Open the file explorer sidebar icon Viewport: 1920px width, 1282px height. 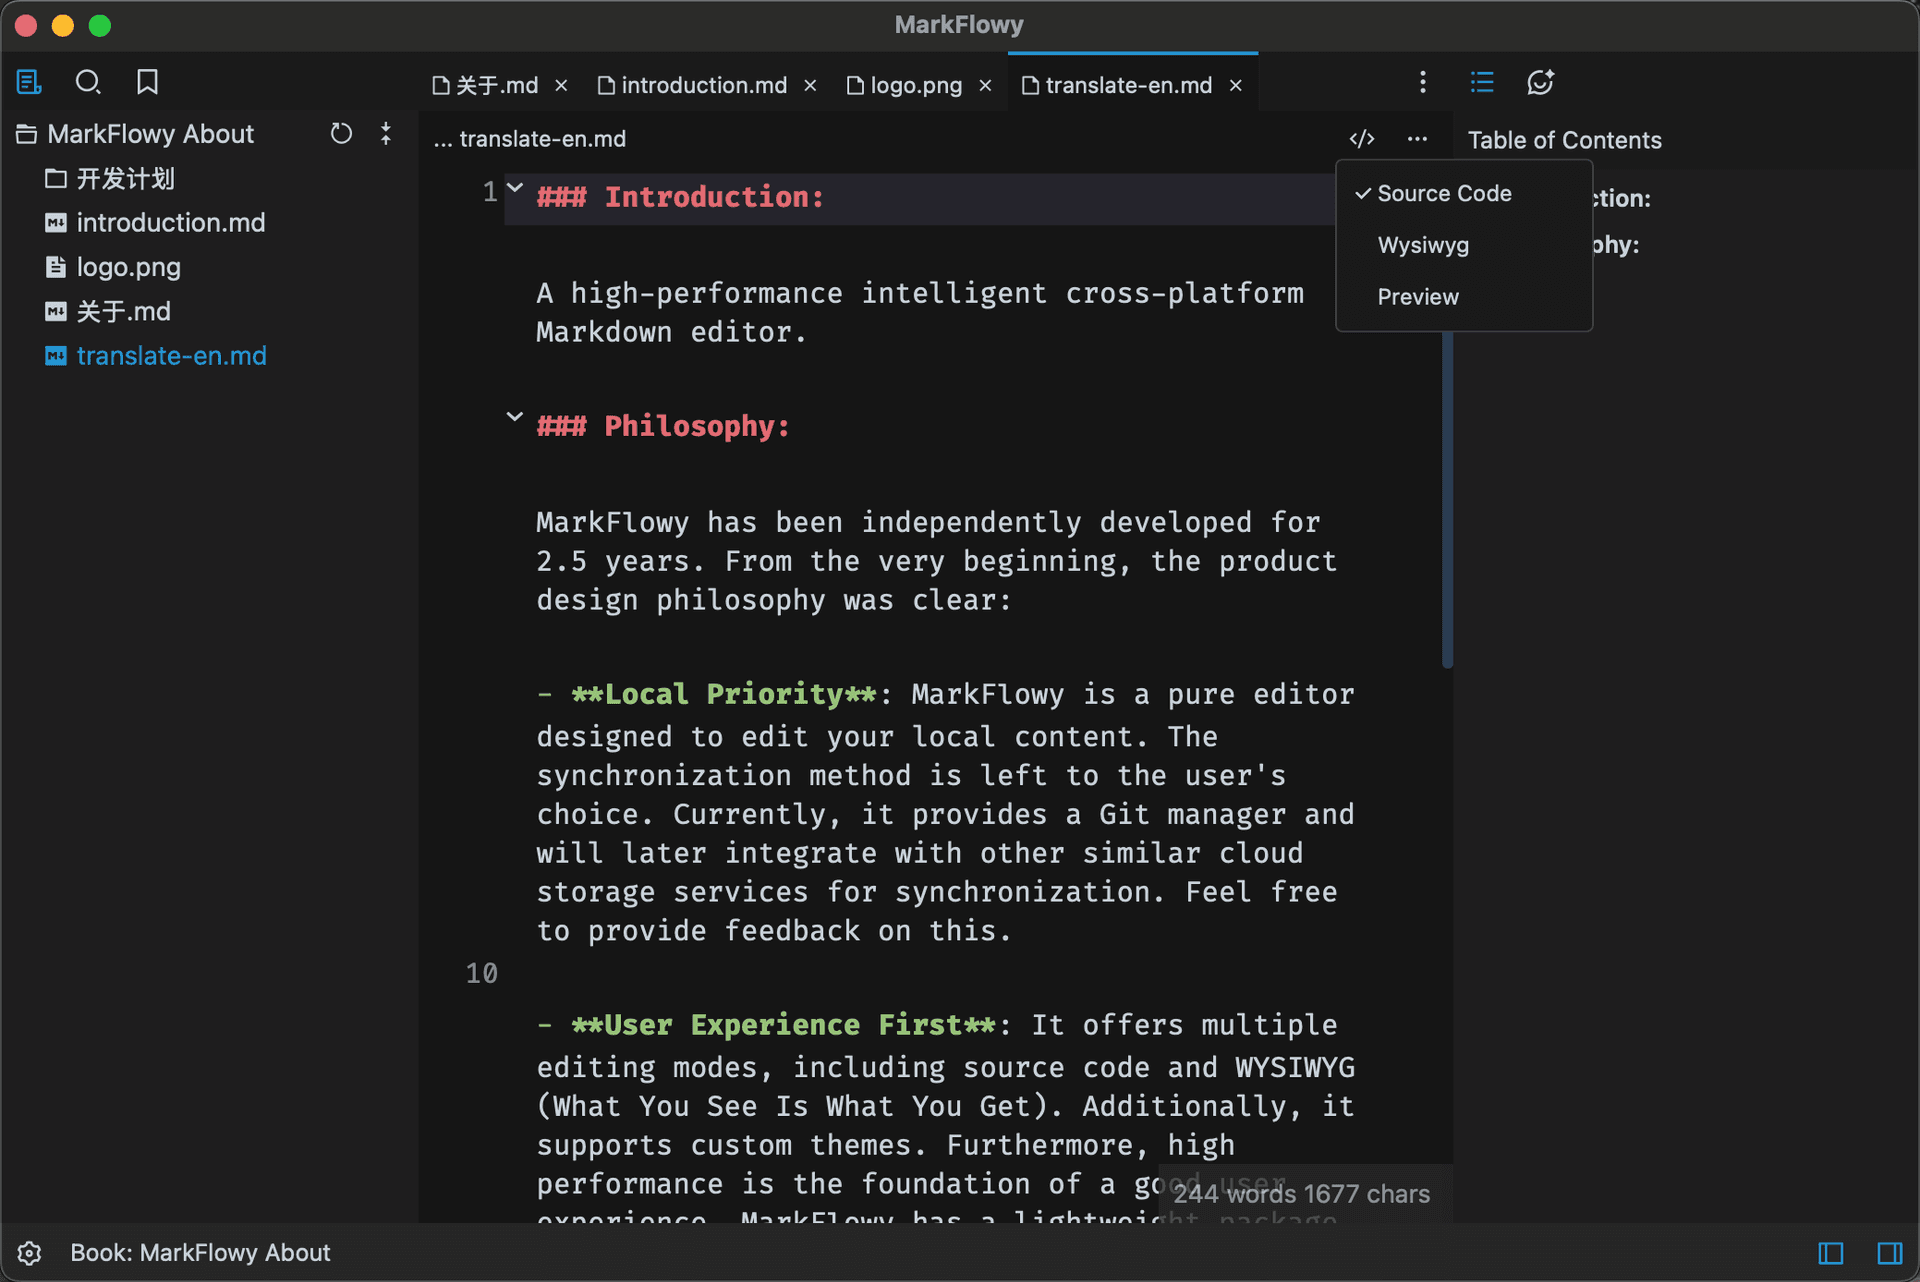pyautogui.click(x=29, y=82)
